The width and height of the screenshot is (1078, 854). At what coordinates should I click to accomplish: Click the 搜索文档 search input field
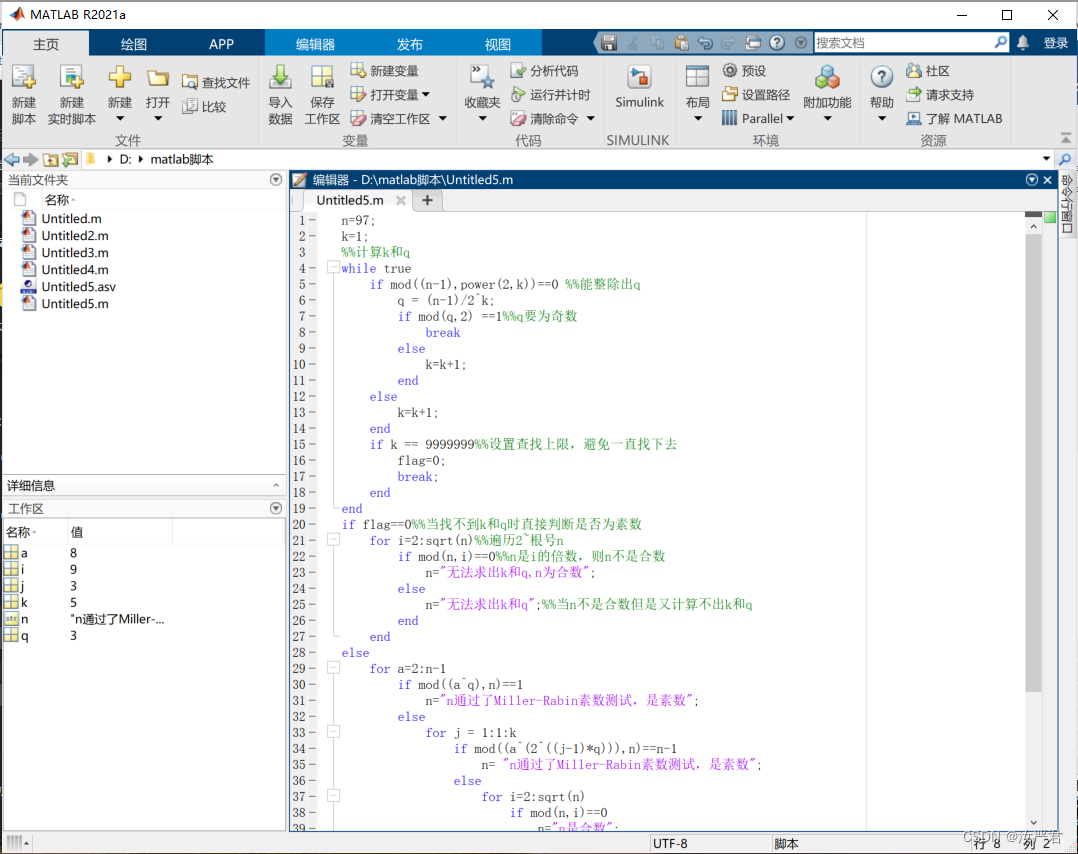click(903, 43)
